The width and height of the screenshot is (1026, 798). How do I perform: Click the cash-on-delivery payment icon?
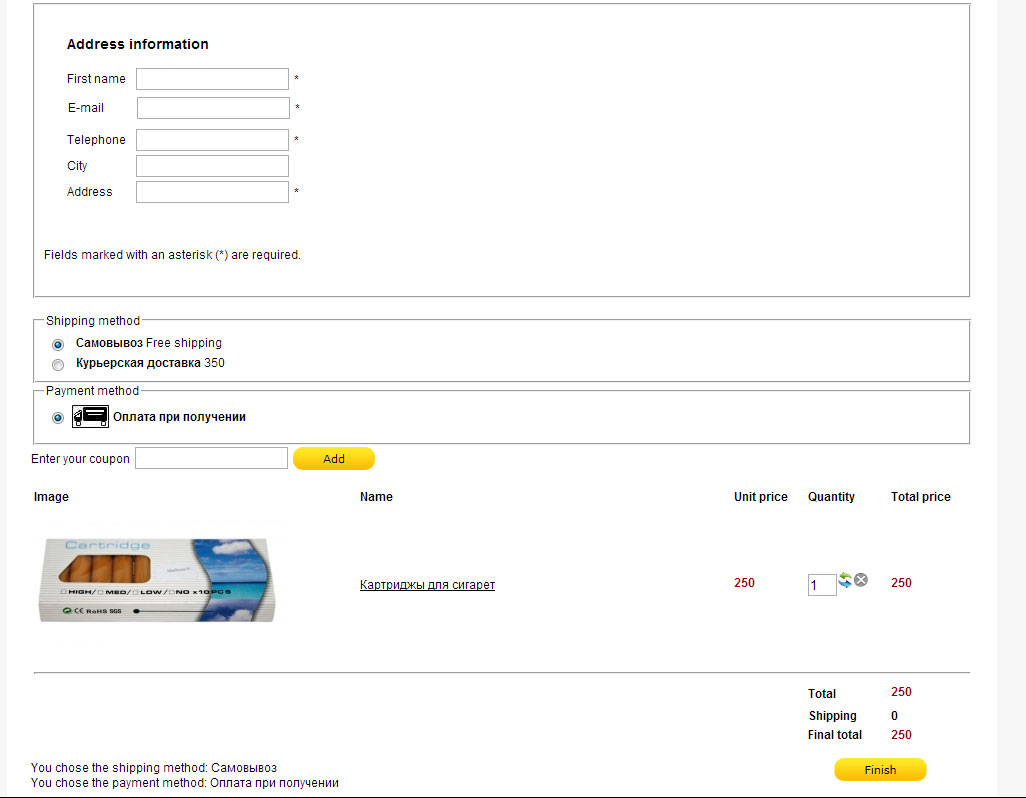click(90, 417)
